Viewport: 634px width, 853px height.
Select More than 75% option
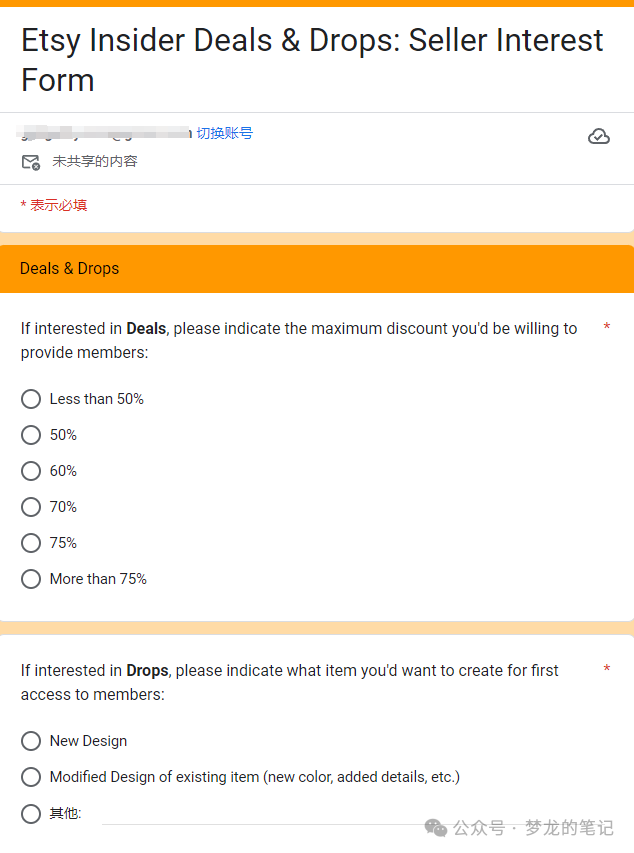(x=31, y=578)
